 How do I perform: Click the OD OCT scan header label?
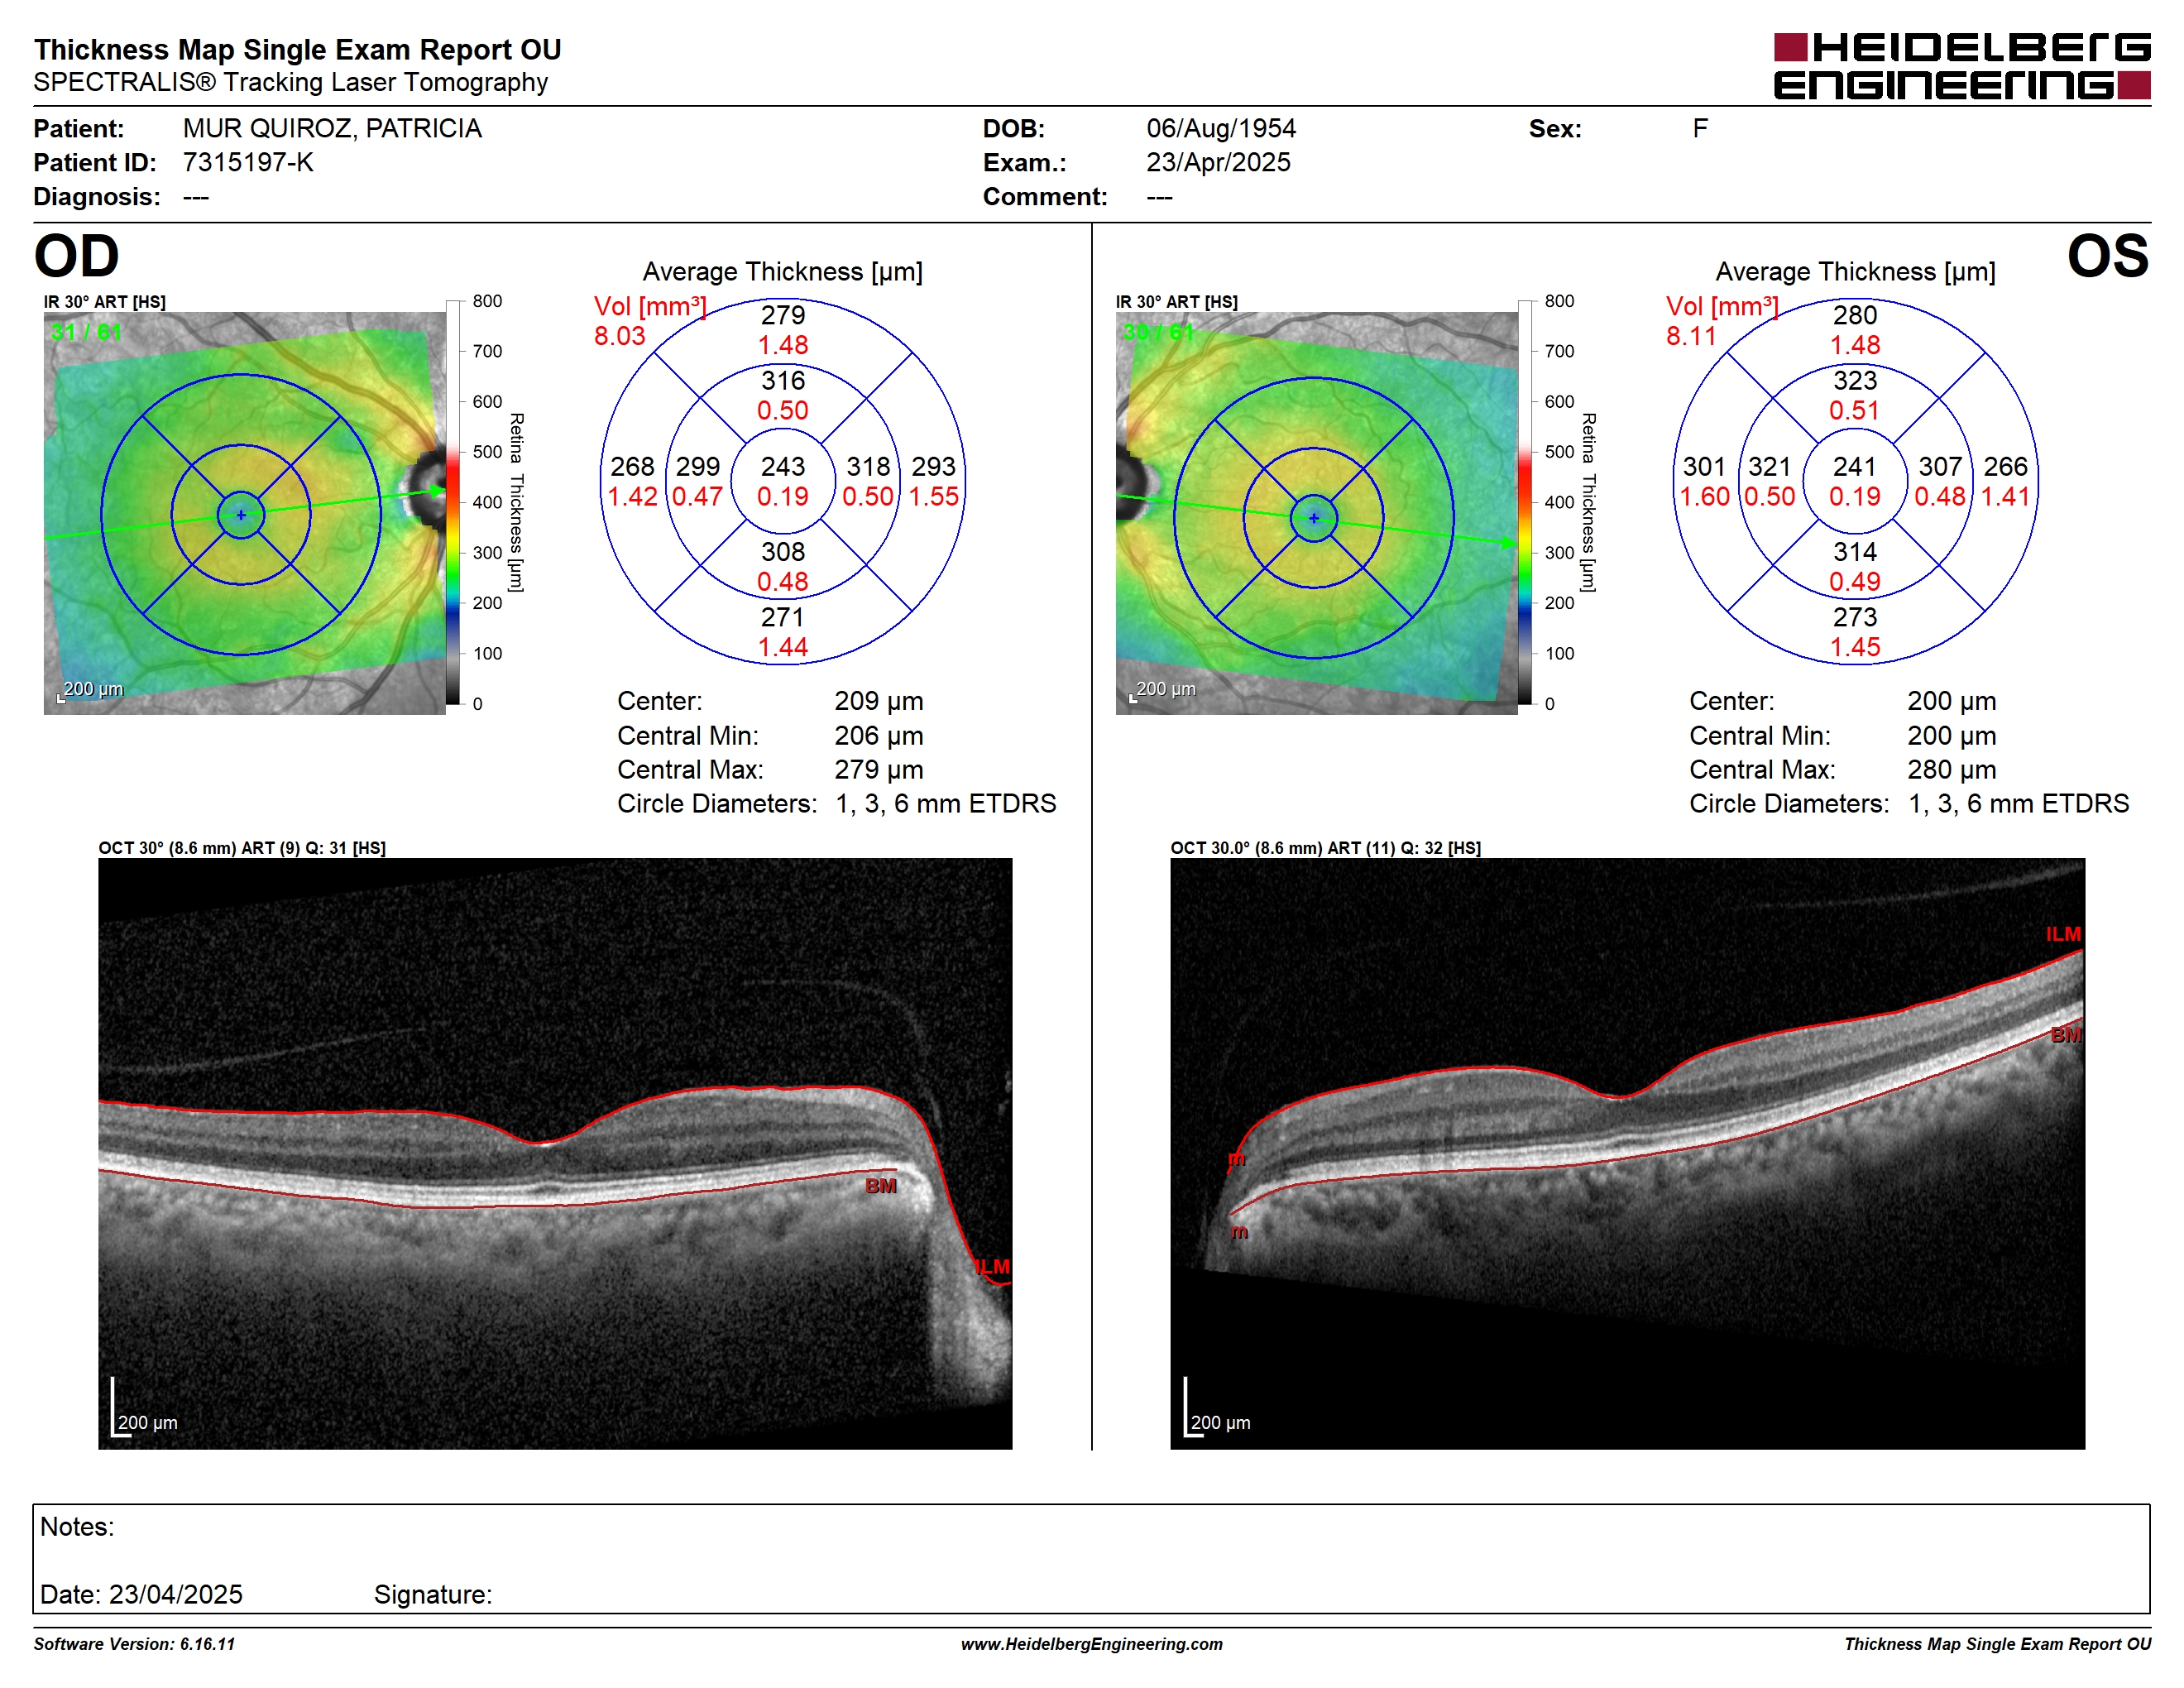pyautogui.click(x=242, y=848)
